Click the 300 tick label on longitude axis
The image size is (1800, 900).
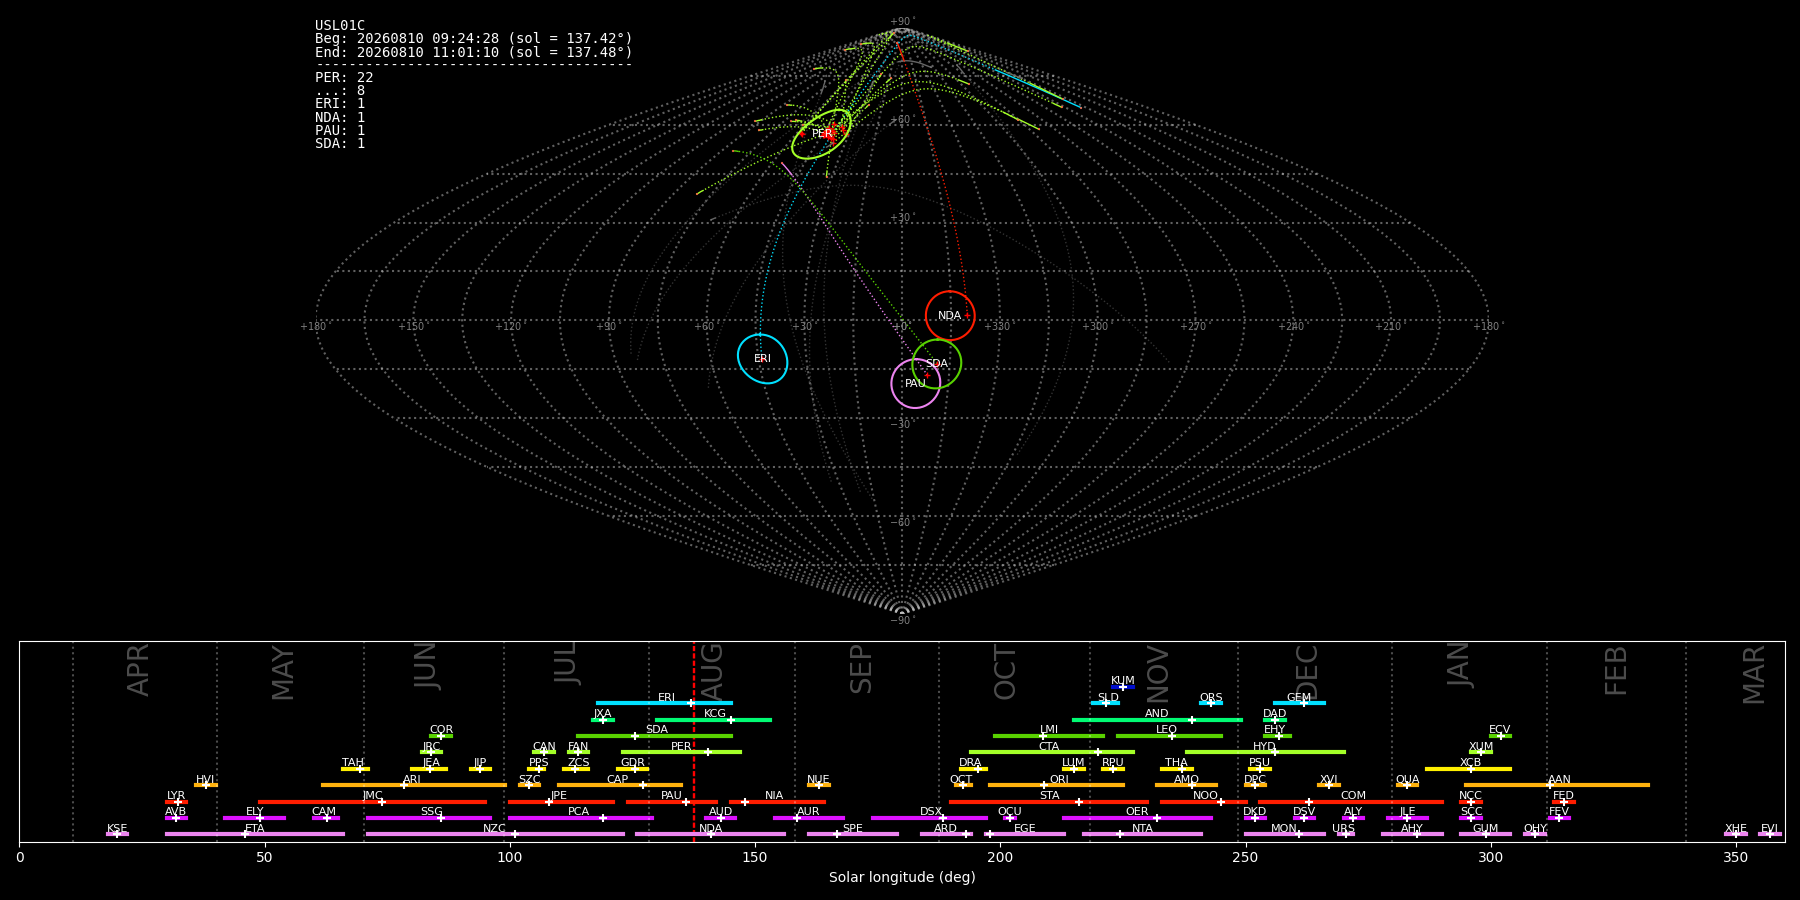pyautogui.click(x=1490, y=857)
